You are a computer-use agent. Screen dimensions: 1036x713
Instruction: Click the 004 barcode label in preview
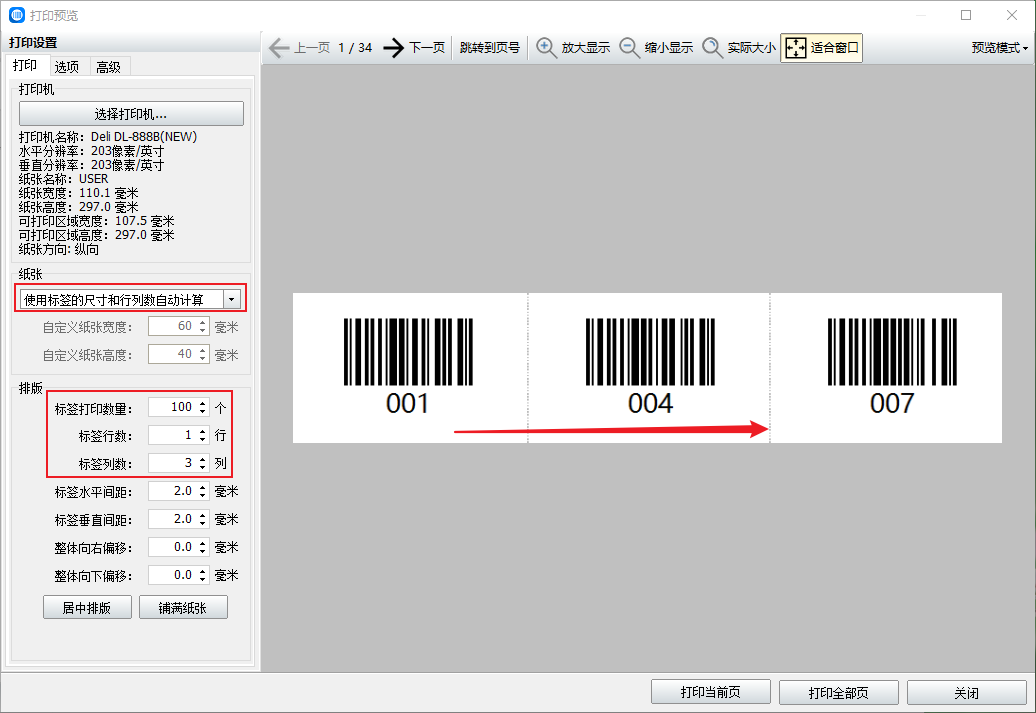650,367
